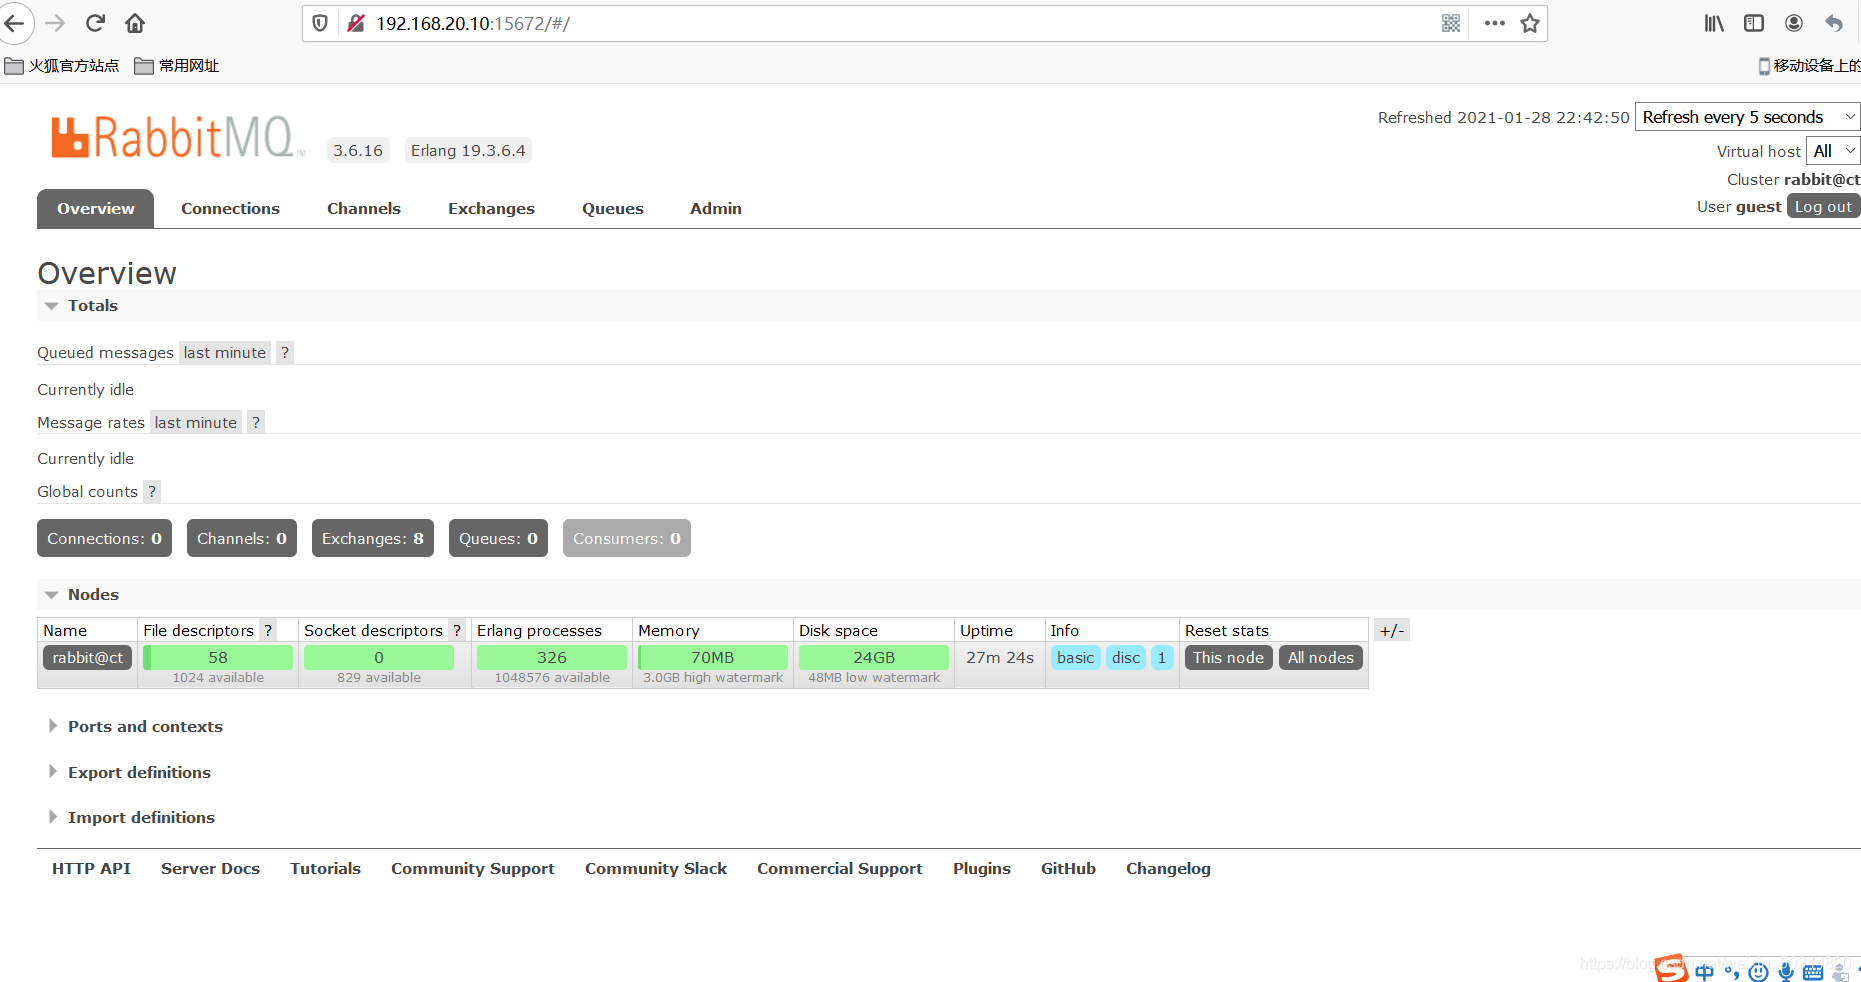Open the QR code icon in address bar

point(1451,23)
